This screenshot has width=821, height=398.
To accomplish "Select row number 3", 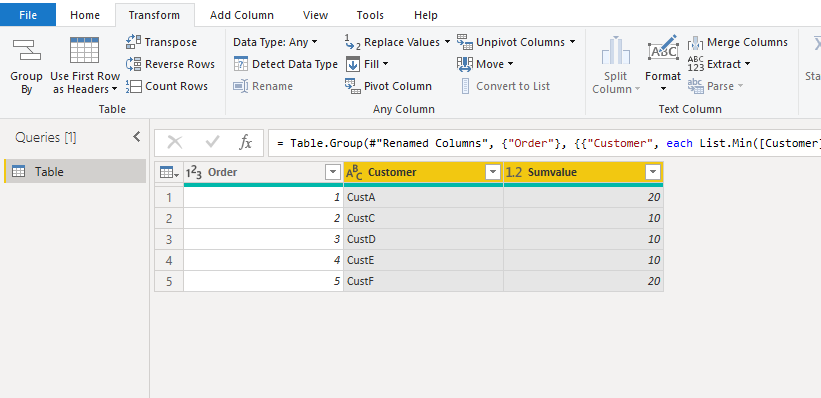I will click(x=169, y=239).
